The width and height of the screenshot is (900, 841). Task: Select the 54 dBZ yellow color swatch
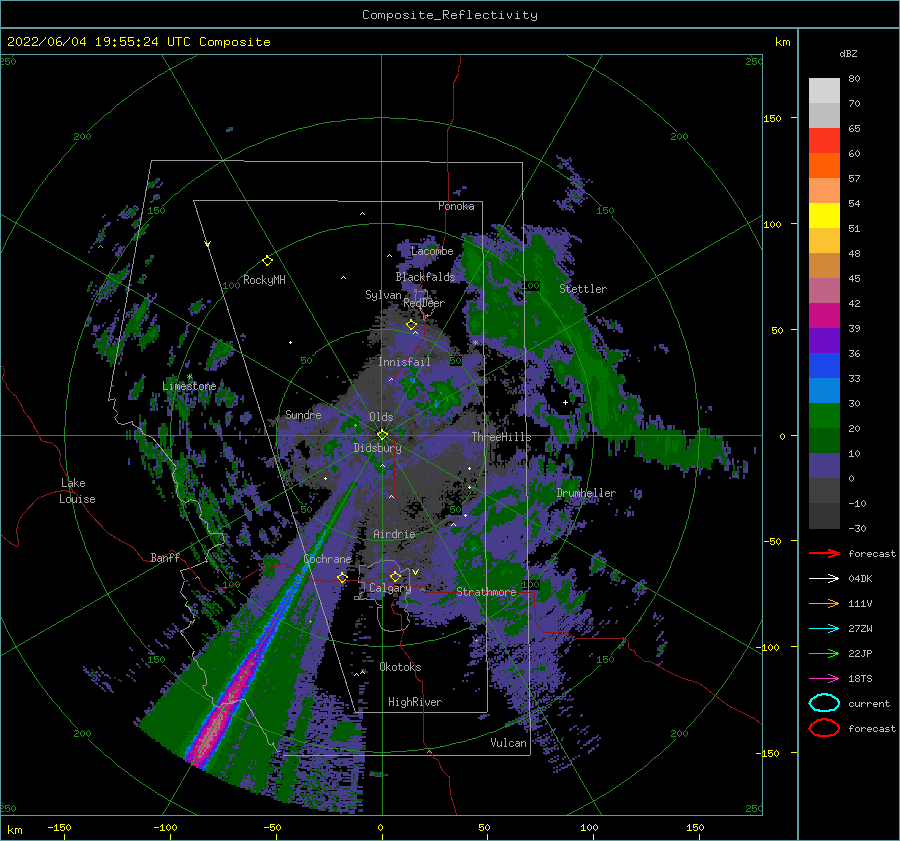click(824, 215)
